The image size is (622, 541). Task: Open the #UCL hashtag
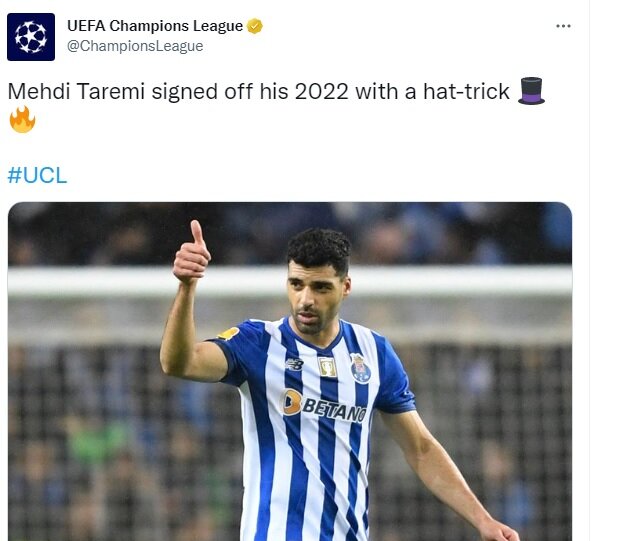click(37, 175)
